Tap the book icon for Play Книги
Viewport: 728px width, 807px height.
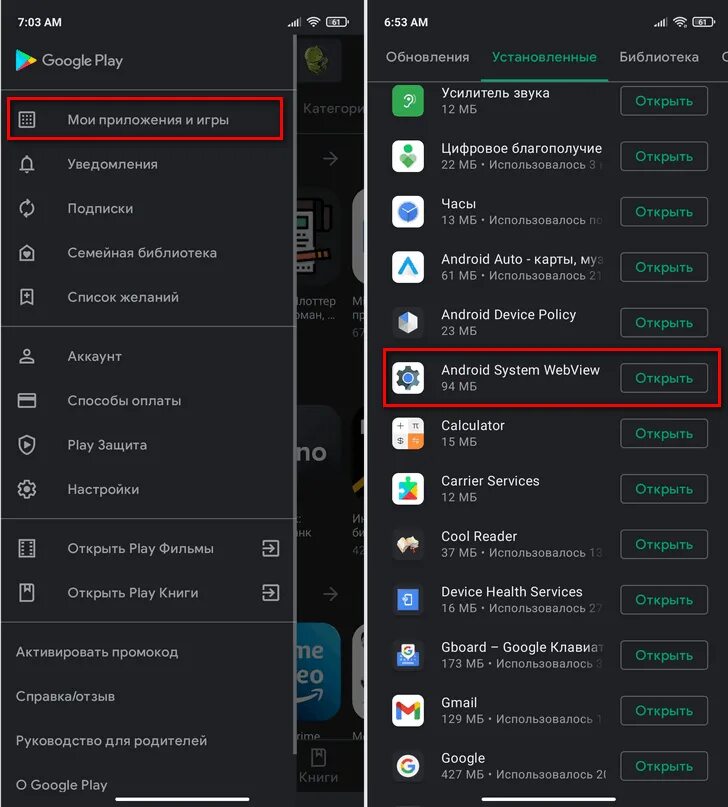pos(27,592)
